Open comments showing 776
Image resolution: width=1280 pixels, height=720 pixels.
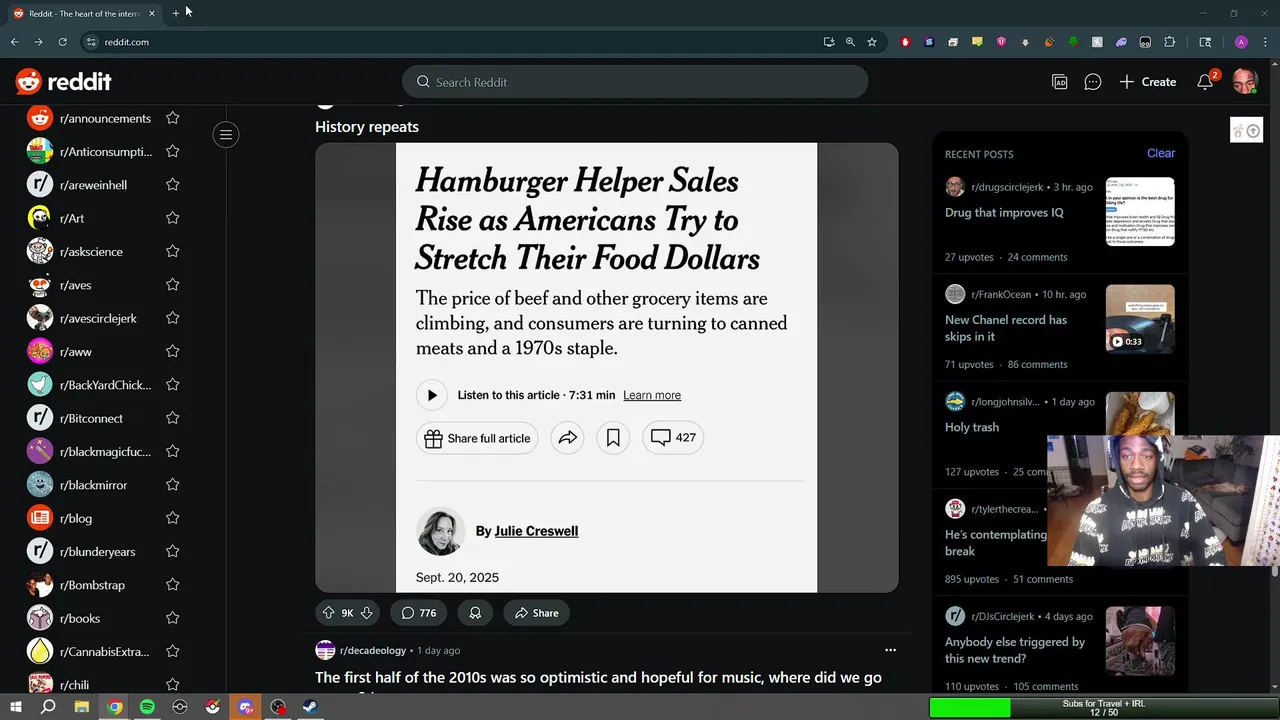(419, 613)
